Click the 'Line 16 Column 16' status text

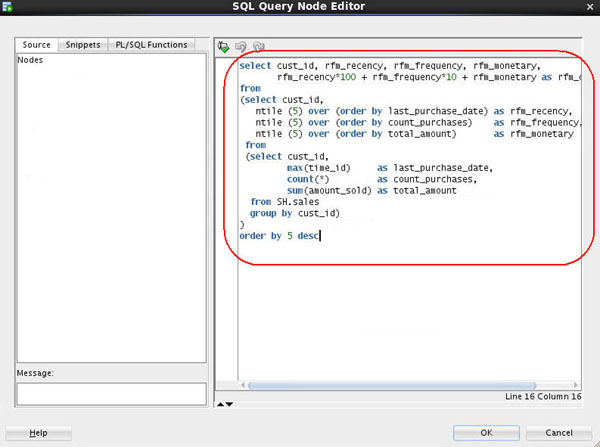click(x=543, y=396)
